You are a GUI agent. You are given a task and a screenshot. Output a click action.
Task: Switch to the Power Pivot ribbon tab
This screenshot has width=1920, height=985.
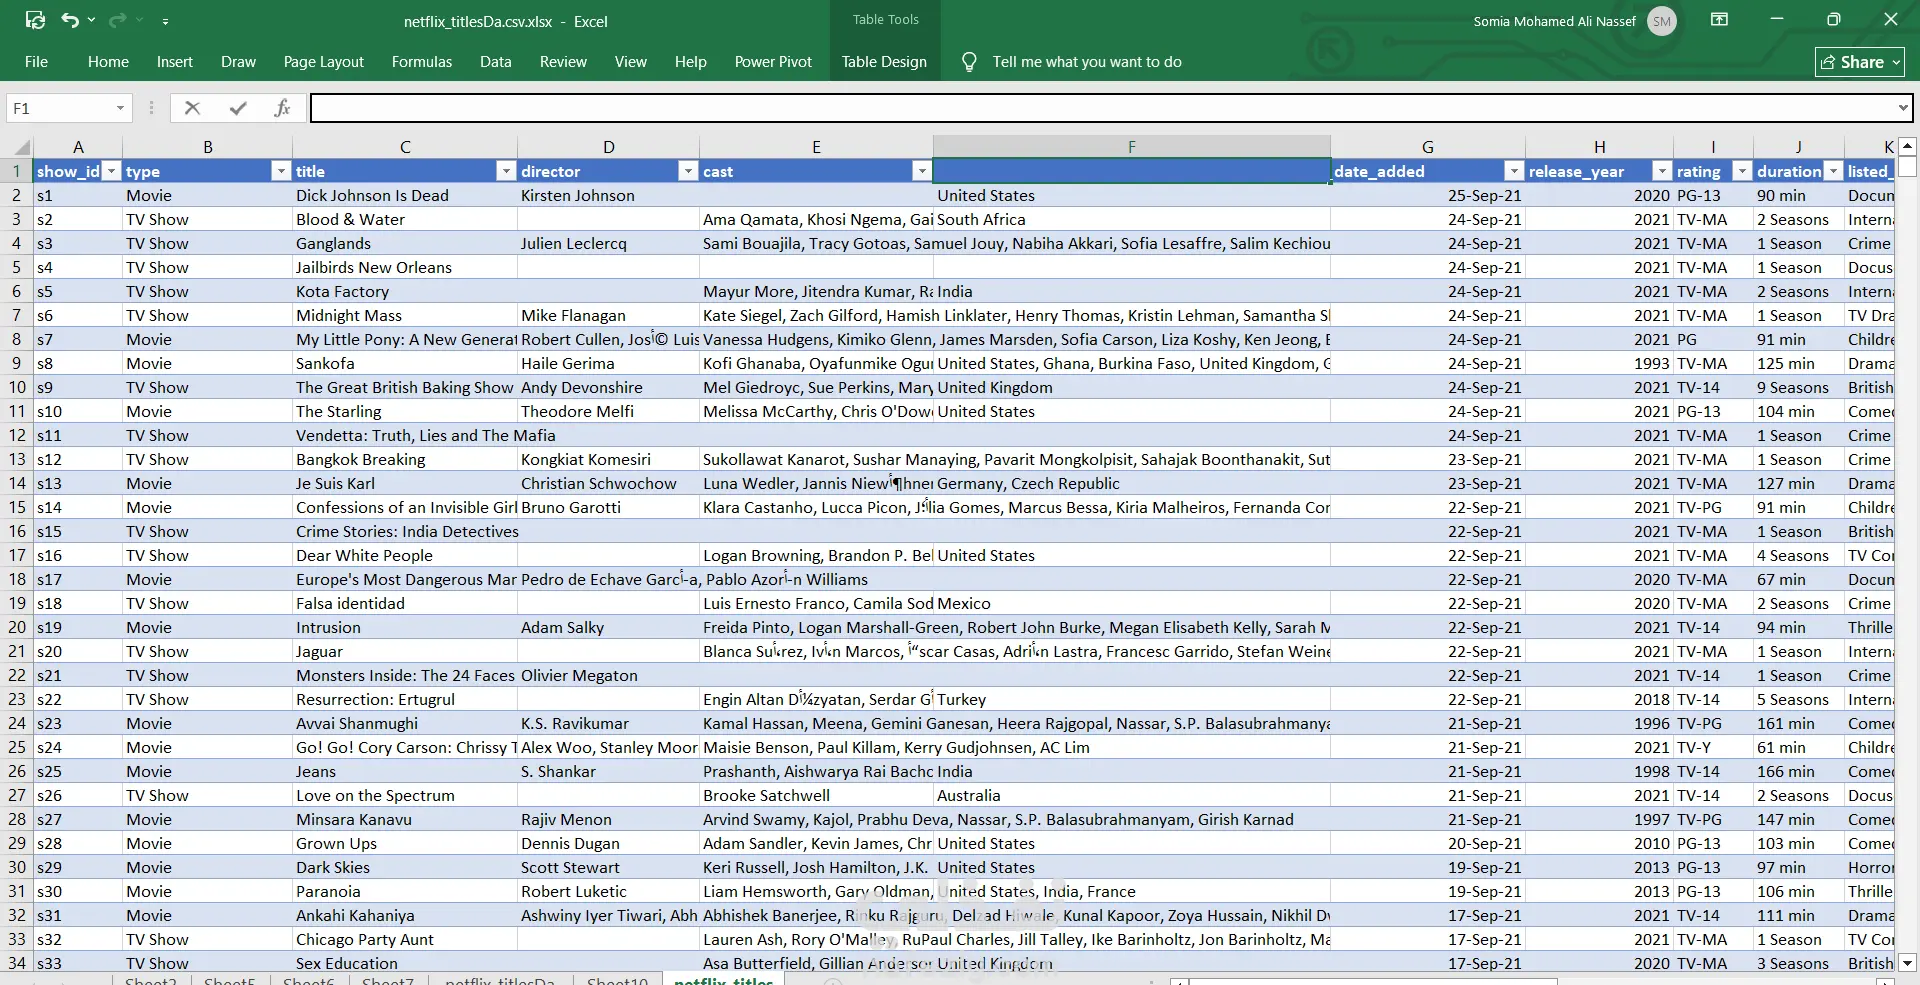773,62
